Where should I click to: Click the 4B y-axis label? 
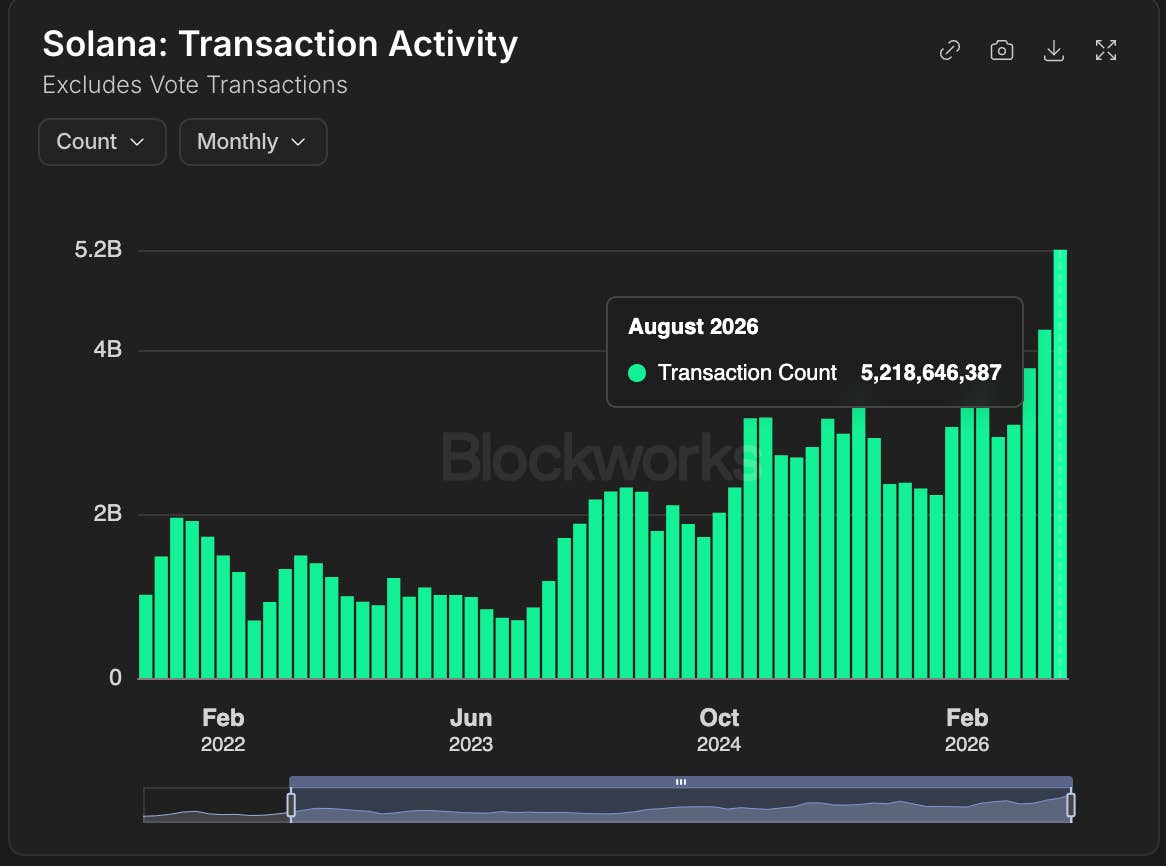coord(108,349)
